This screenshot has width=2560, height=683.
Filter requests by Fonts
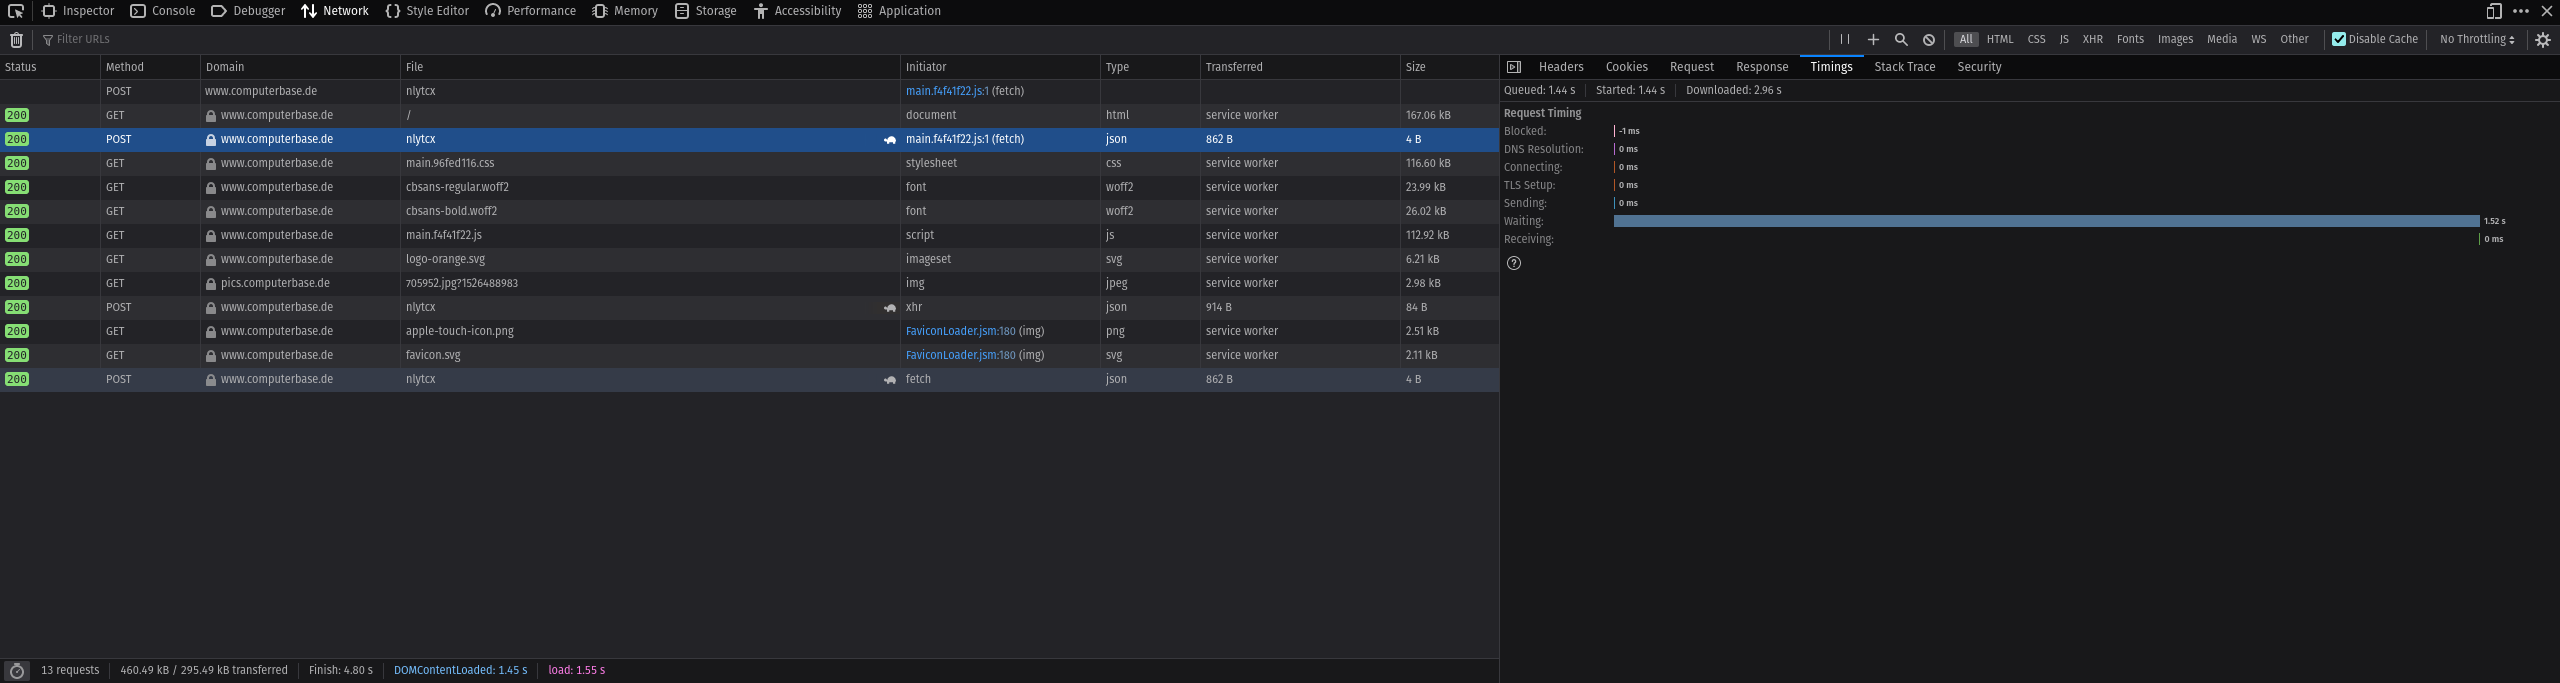point(2130,39)
